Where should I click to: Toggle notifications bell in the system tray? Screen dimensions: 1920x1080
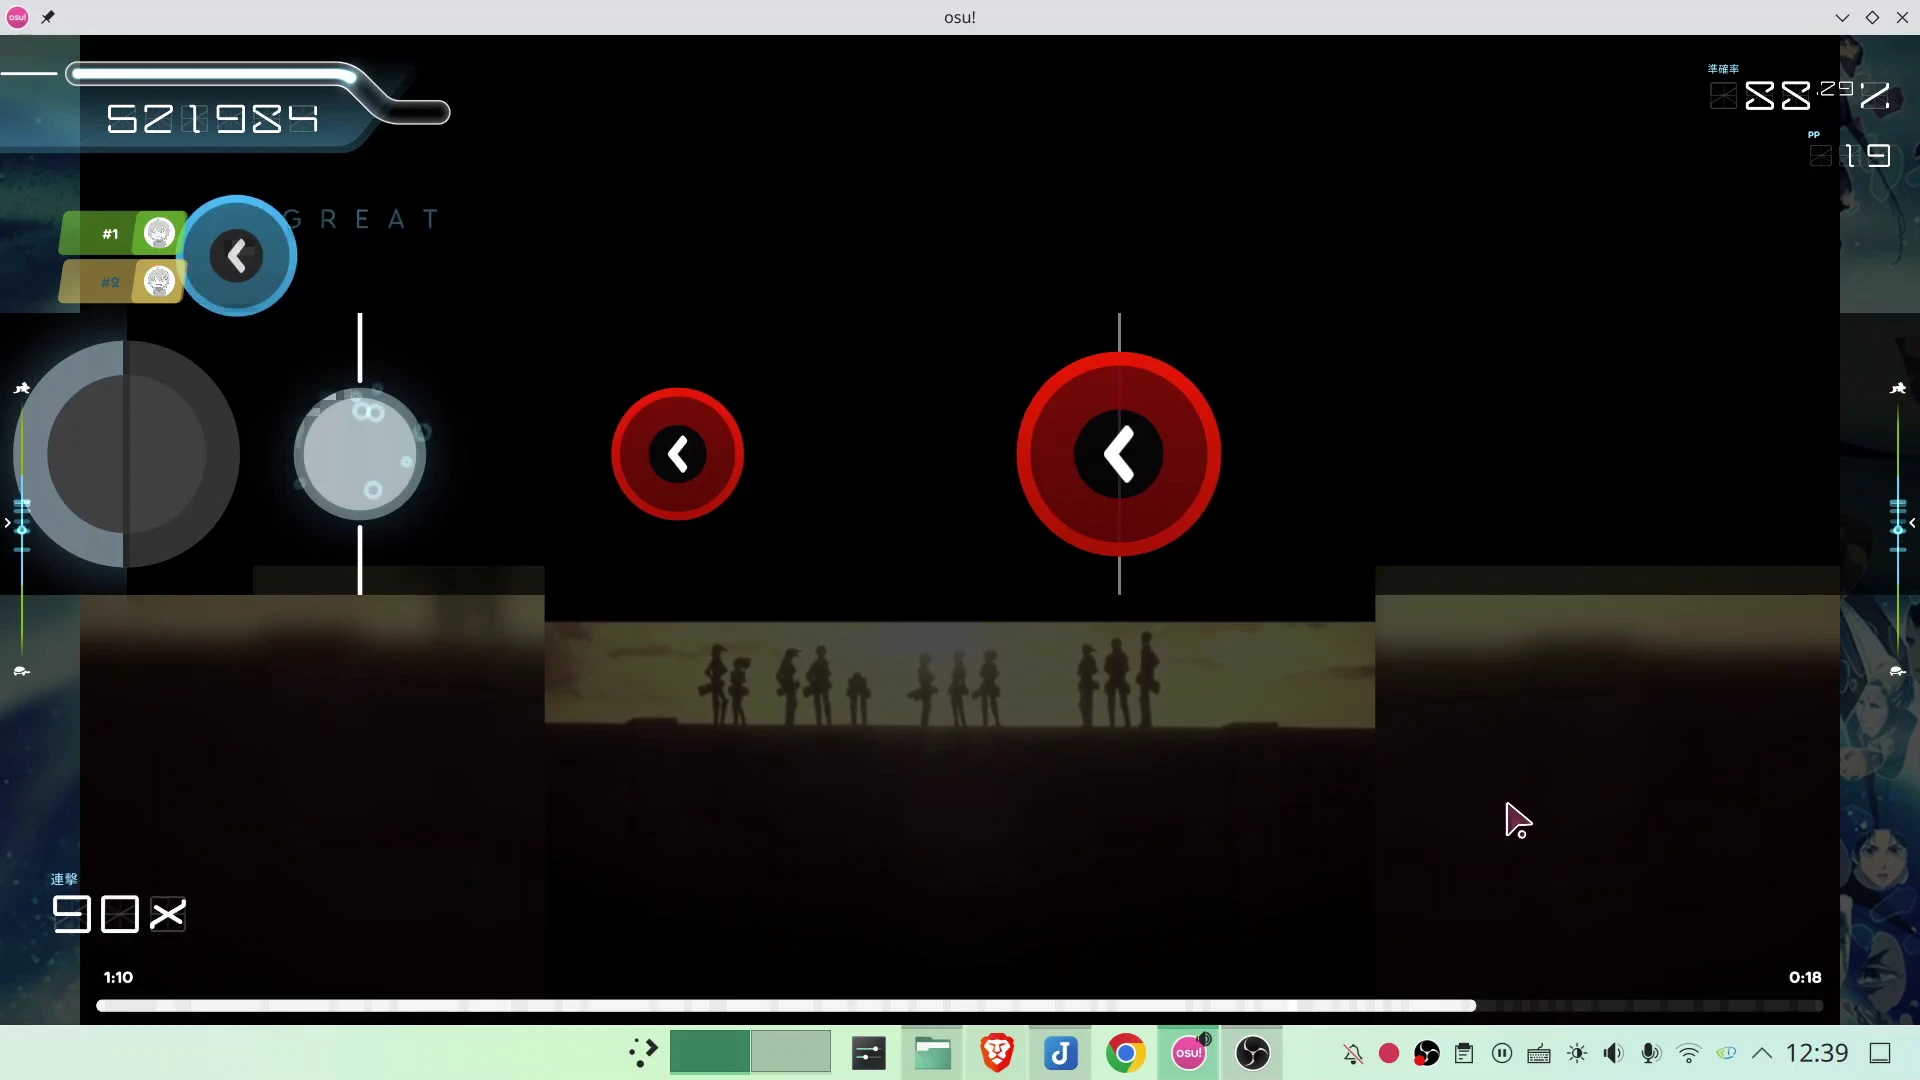[1352, 1053]
